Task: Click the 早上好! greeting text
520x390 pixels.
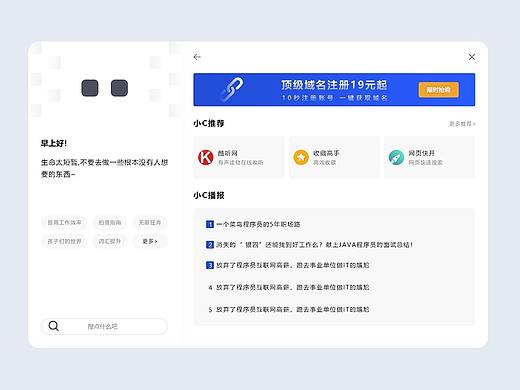Action: coord(54,143)
